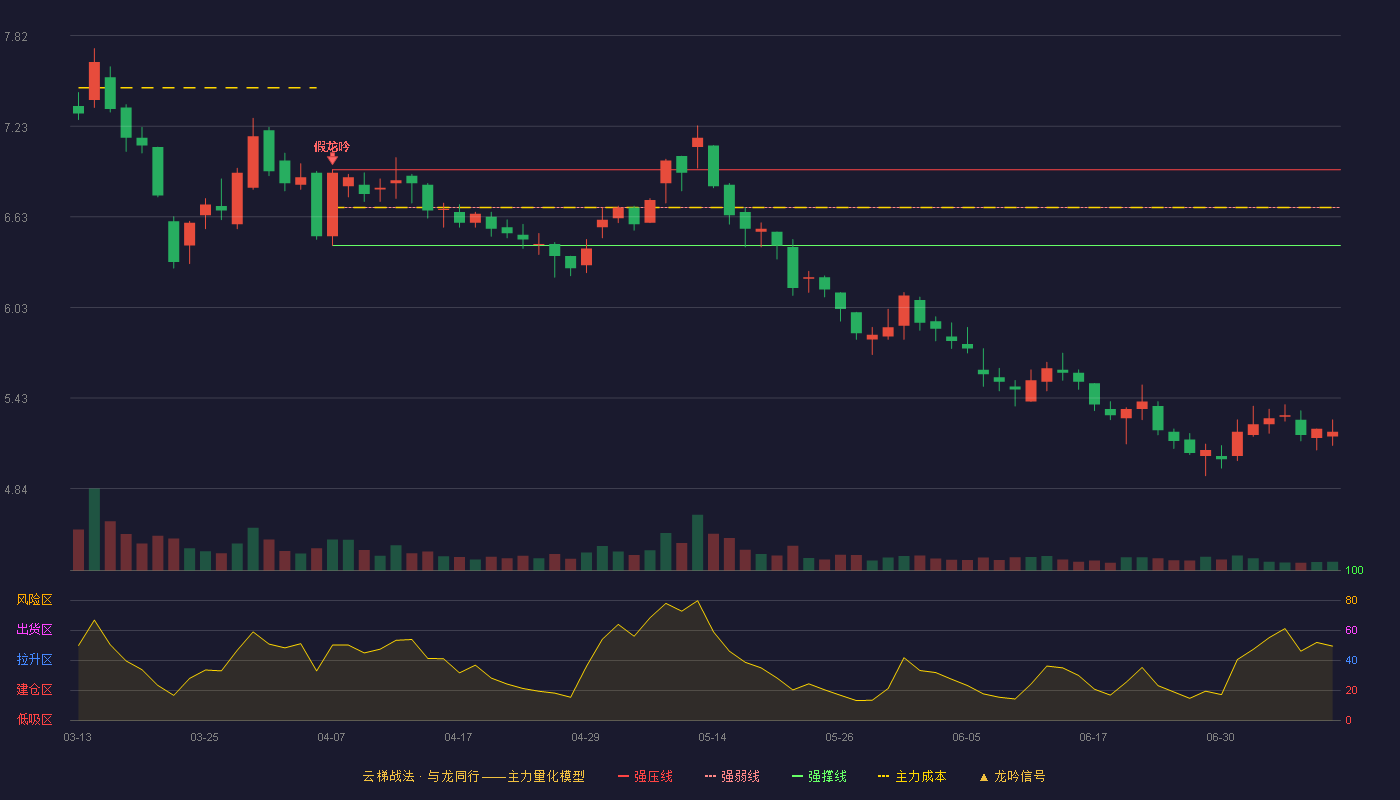Viewport: 1400px width, 800px height.
Task: Click the 06-17 date label
Action: coord(1093,737)
